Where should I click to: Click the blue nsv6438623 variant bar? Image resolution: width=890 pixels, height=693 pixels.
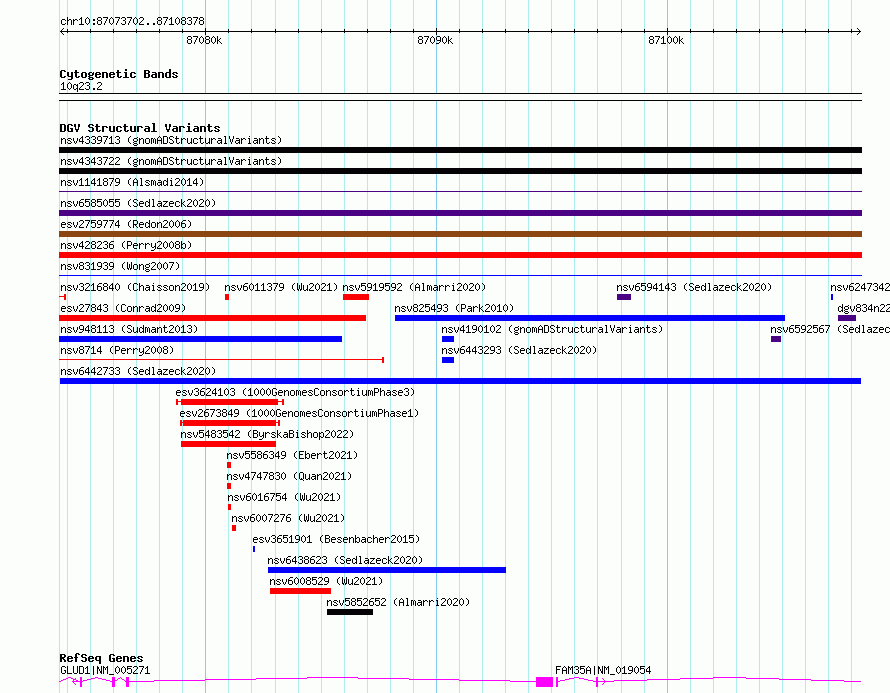pyautogui.click(x=387, y=570)
